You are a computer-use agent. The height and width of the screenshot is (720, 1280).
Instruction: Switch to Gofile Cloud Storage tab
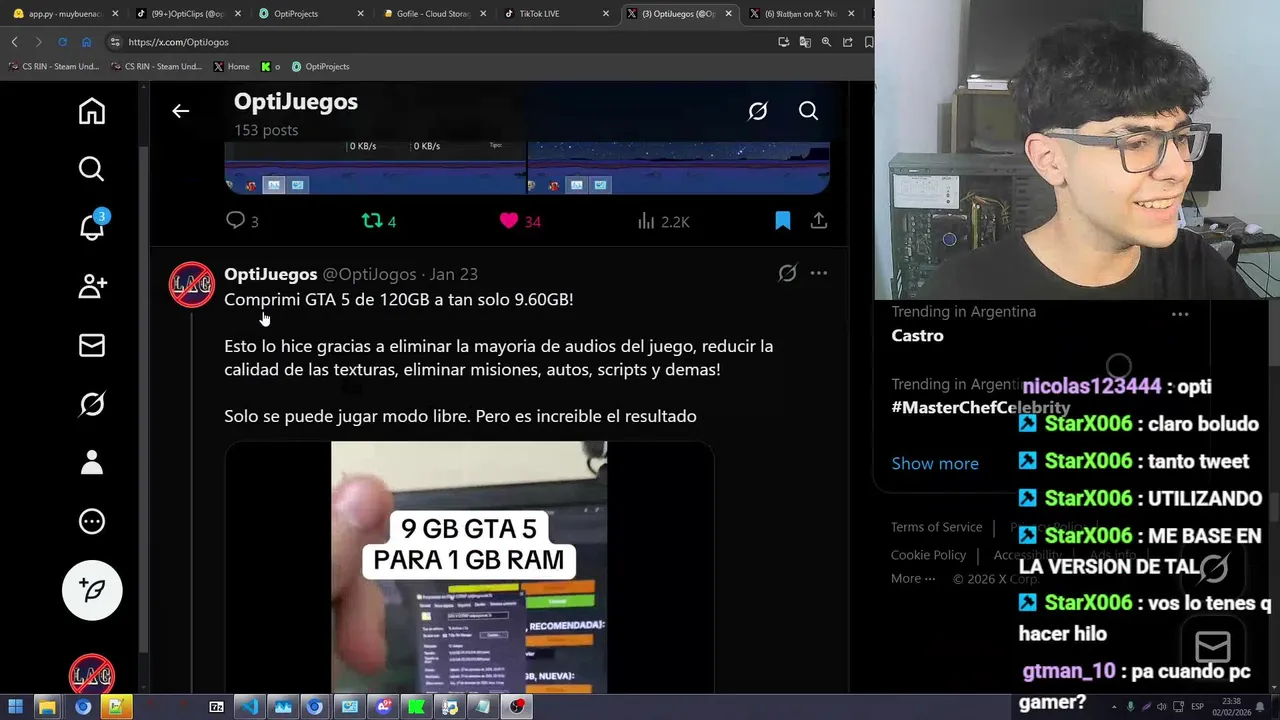click(x=431, y=14)
